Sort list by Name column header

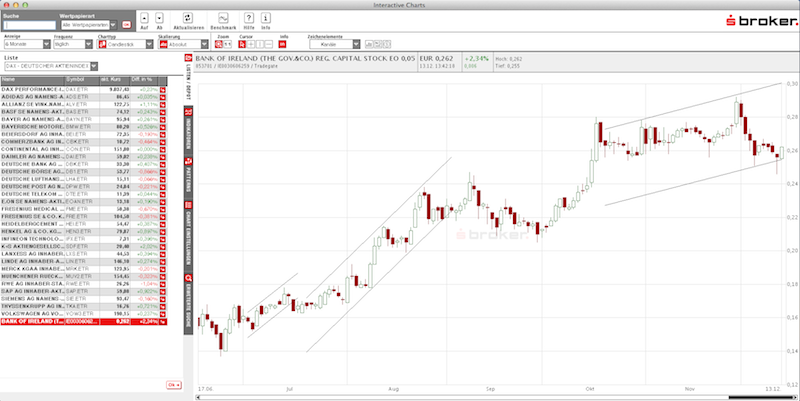(32, 81)
